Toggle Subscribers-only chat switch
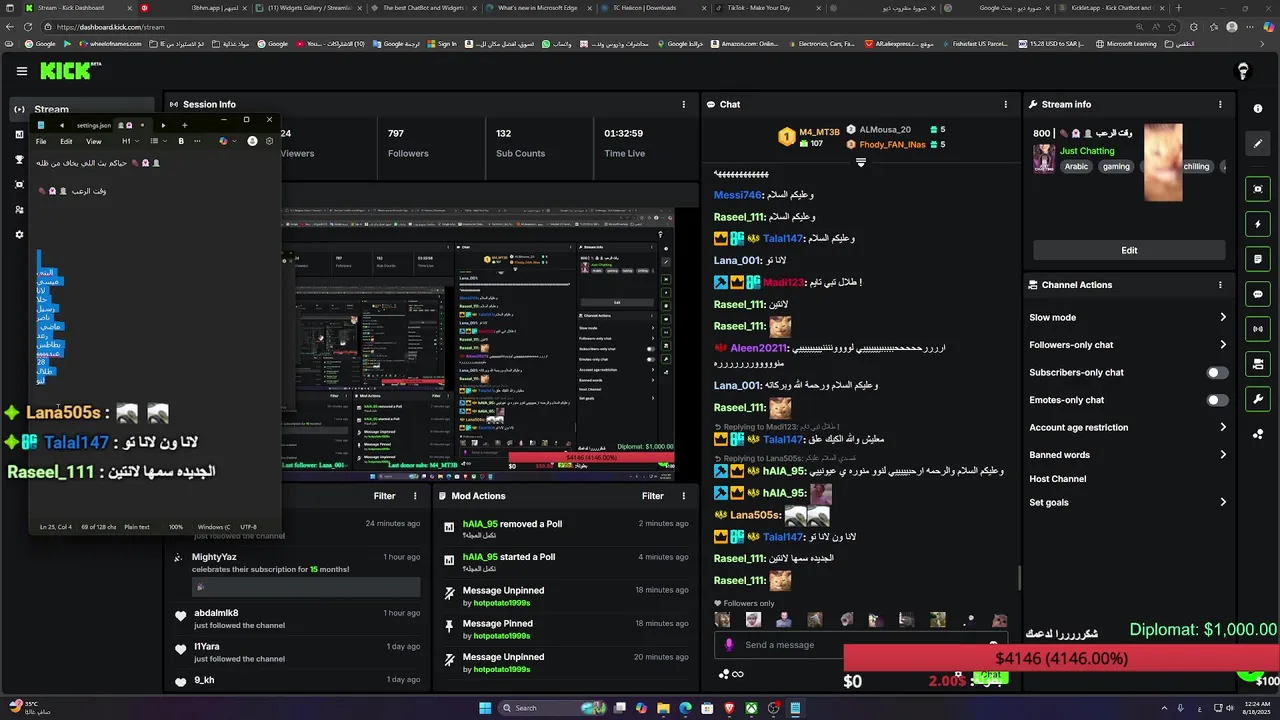Screen dimensions: 1280x720 tap(1217, 372)
